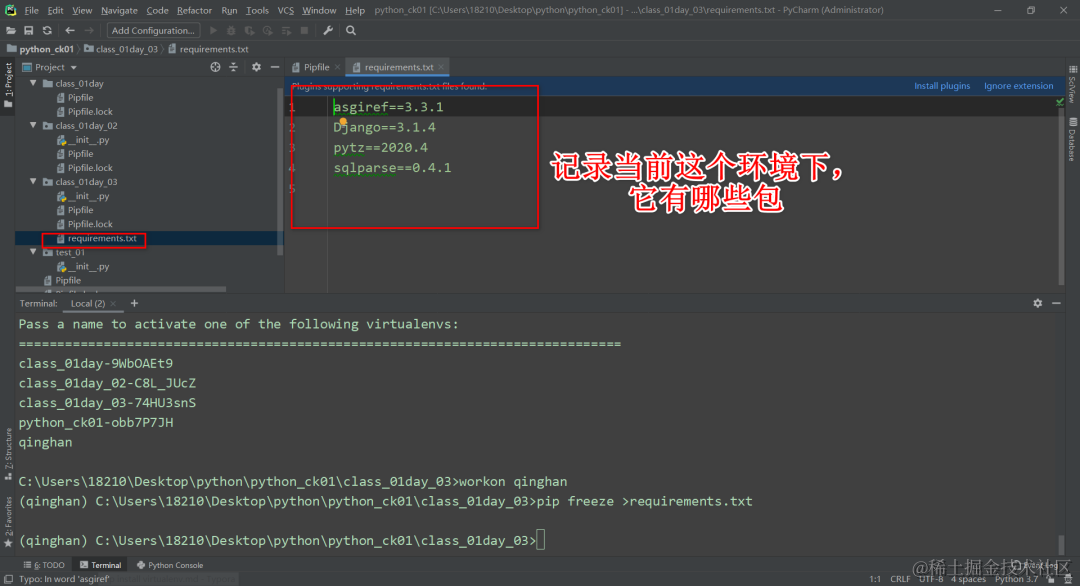
Task: Click the 1:1 caret position indicator
Action: click(x=875, y=579)
